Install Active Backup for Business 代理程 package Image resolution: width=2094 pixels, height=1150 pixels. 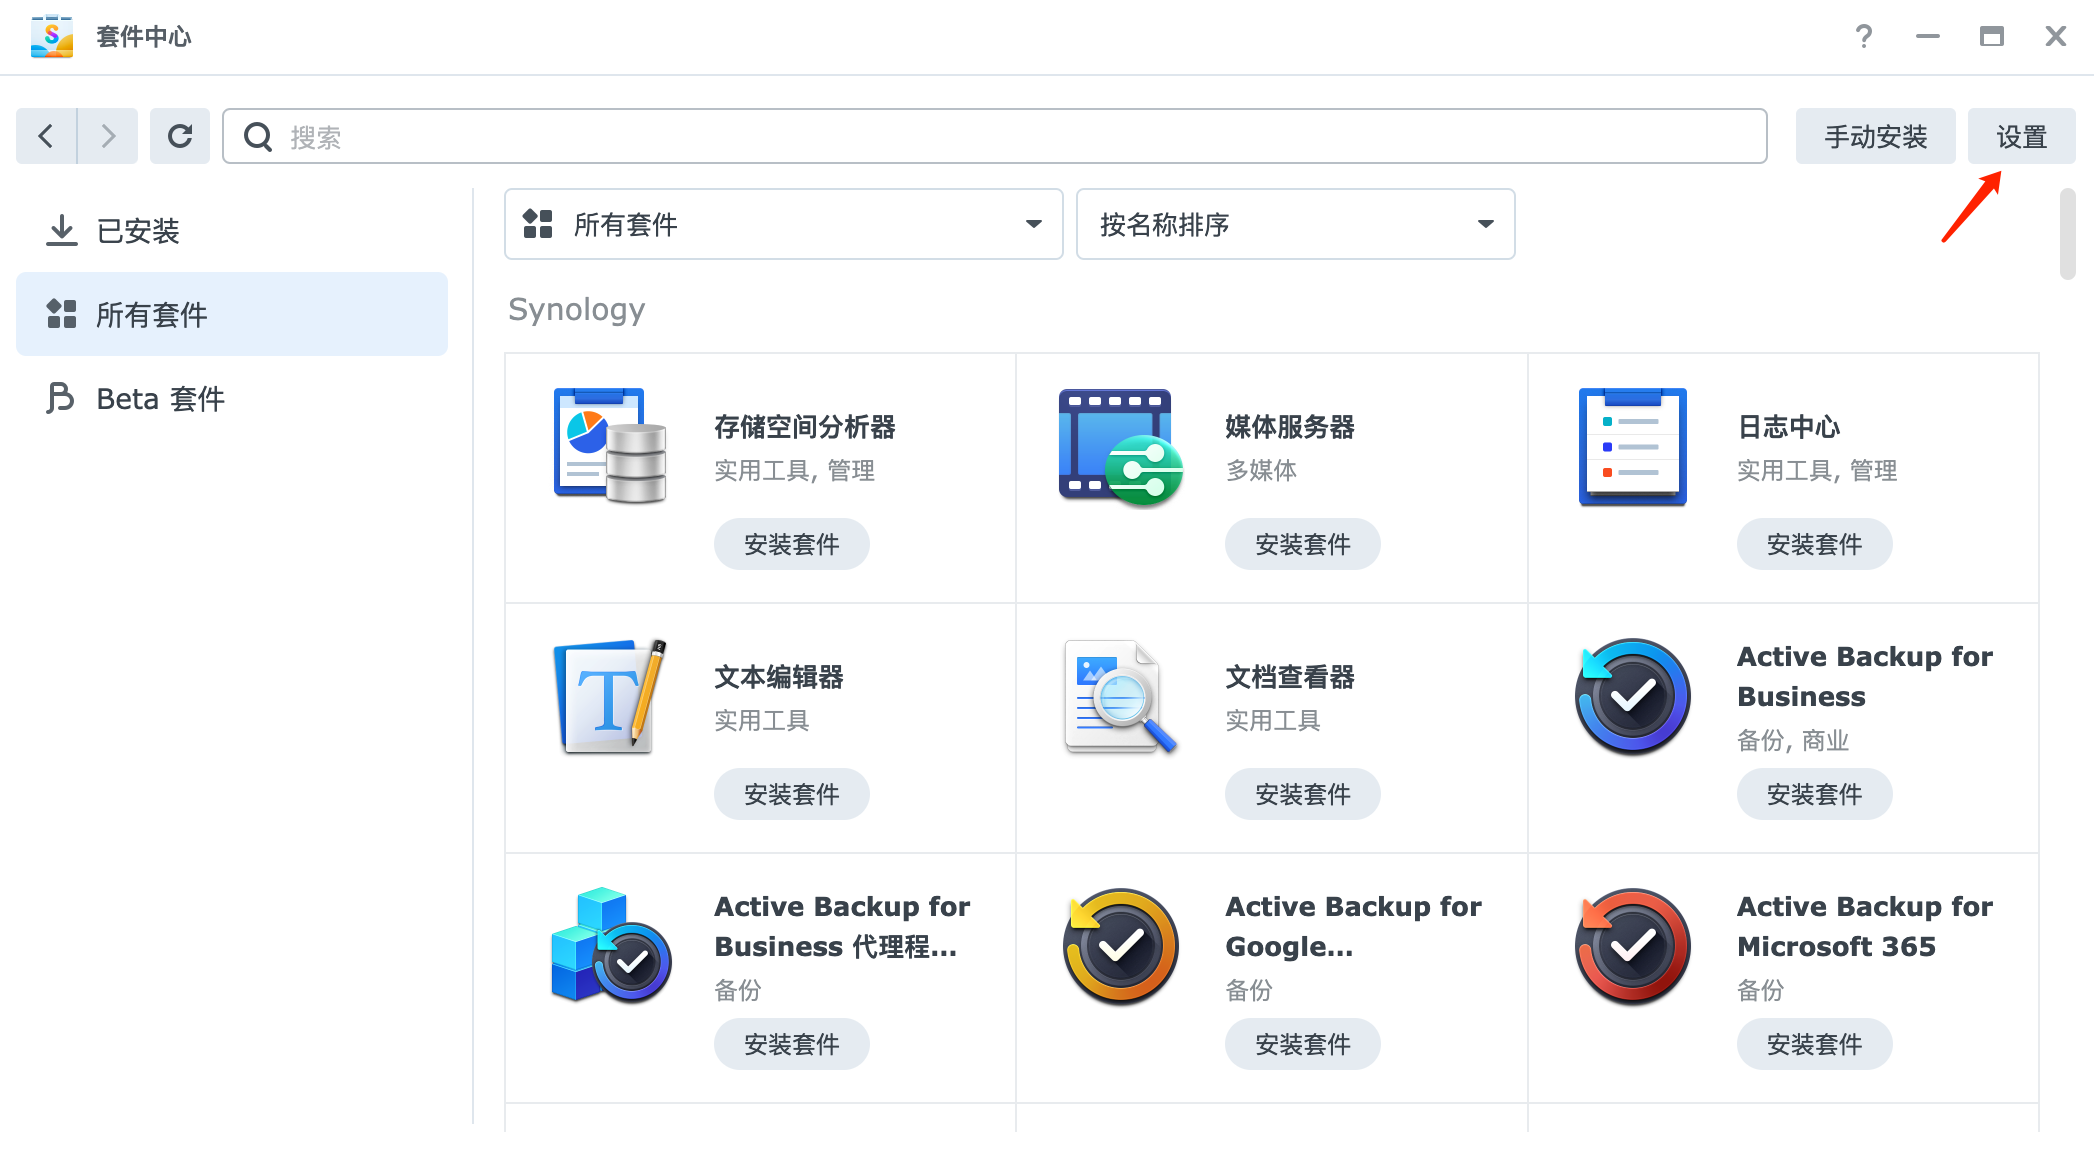click(792, 1044)
